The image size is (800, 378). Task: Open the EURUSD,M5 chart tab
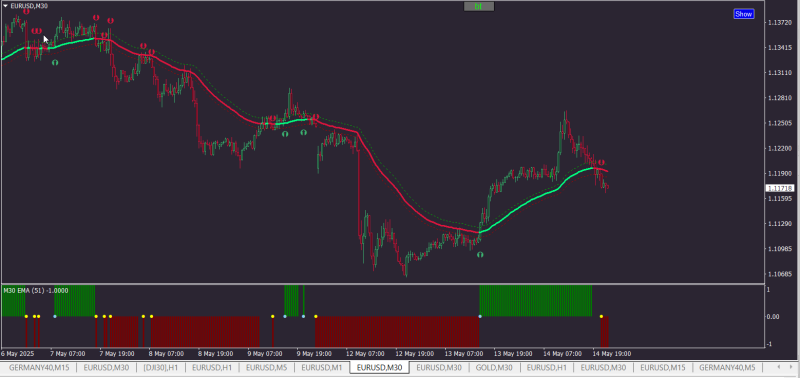click(266, 367)
